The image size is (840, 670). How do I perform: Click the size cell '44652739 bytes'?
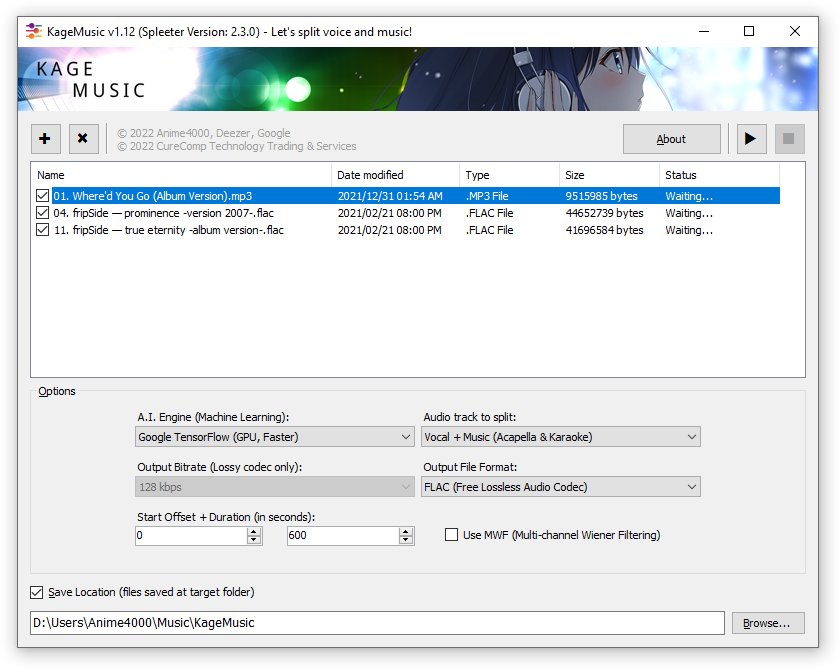pos(604,213)
